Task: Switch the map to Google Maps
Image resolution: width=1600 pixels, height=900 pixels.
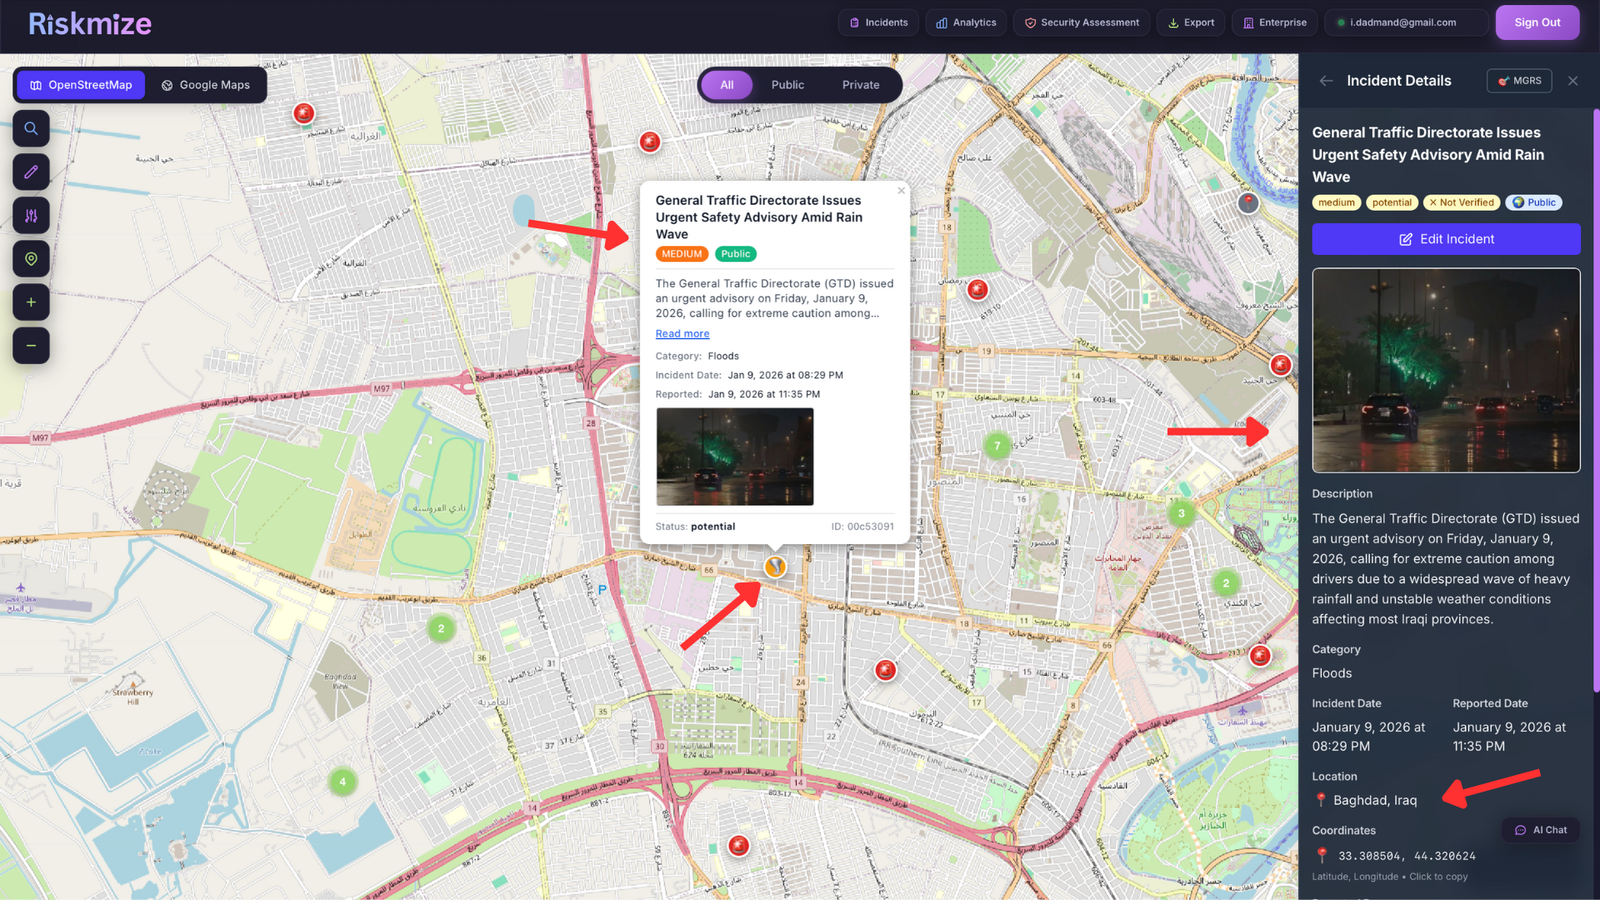Action: 207,85
